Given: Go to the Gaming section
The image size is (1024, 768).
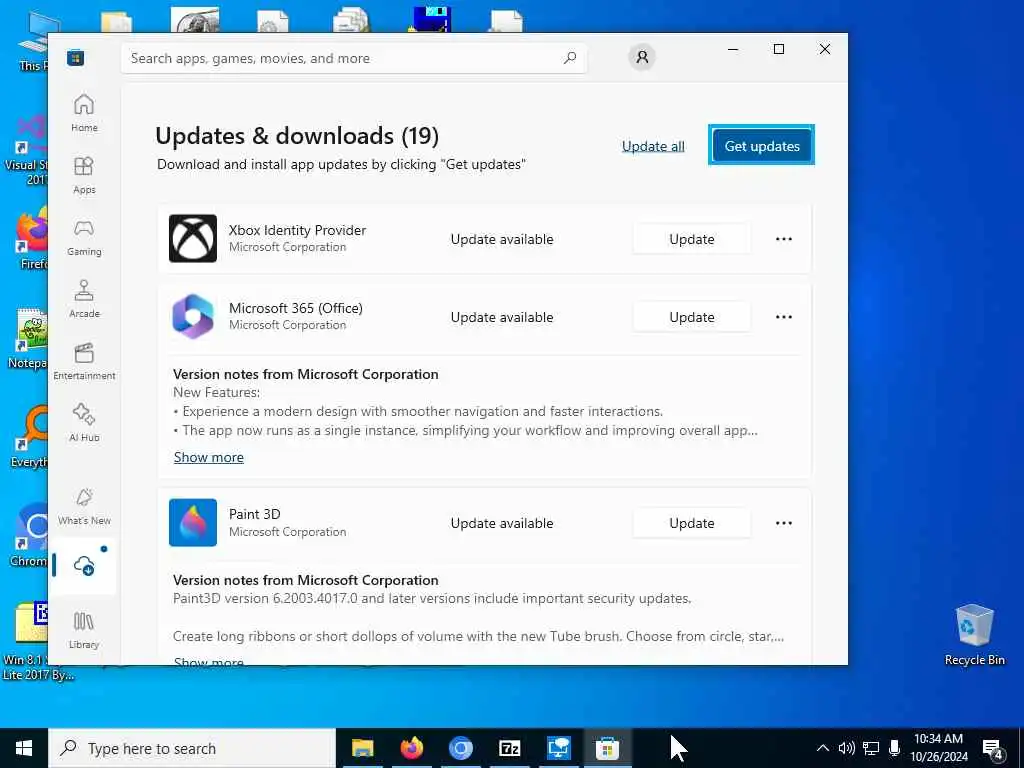Looking at the screenshot, I should click(x=84, y=237).
